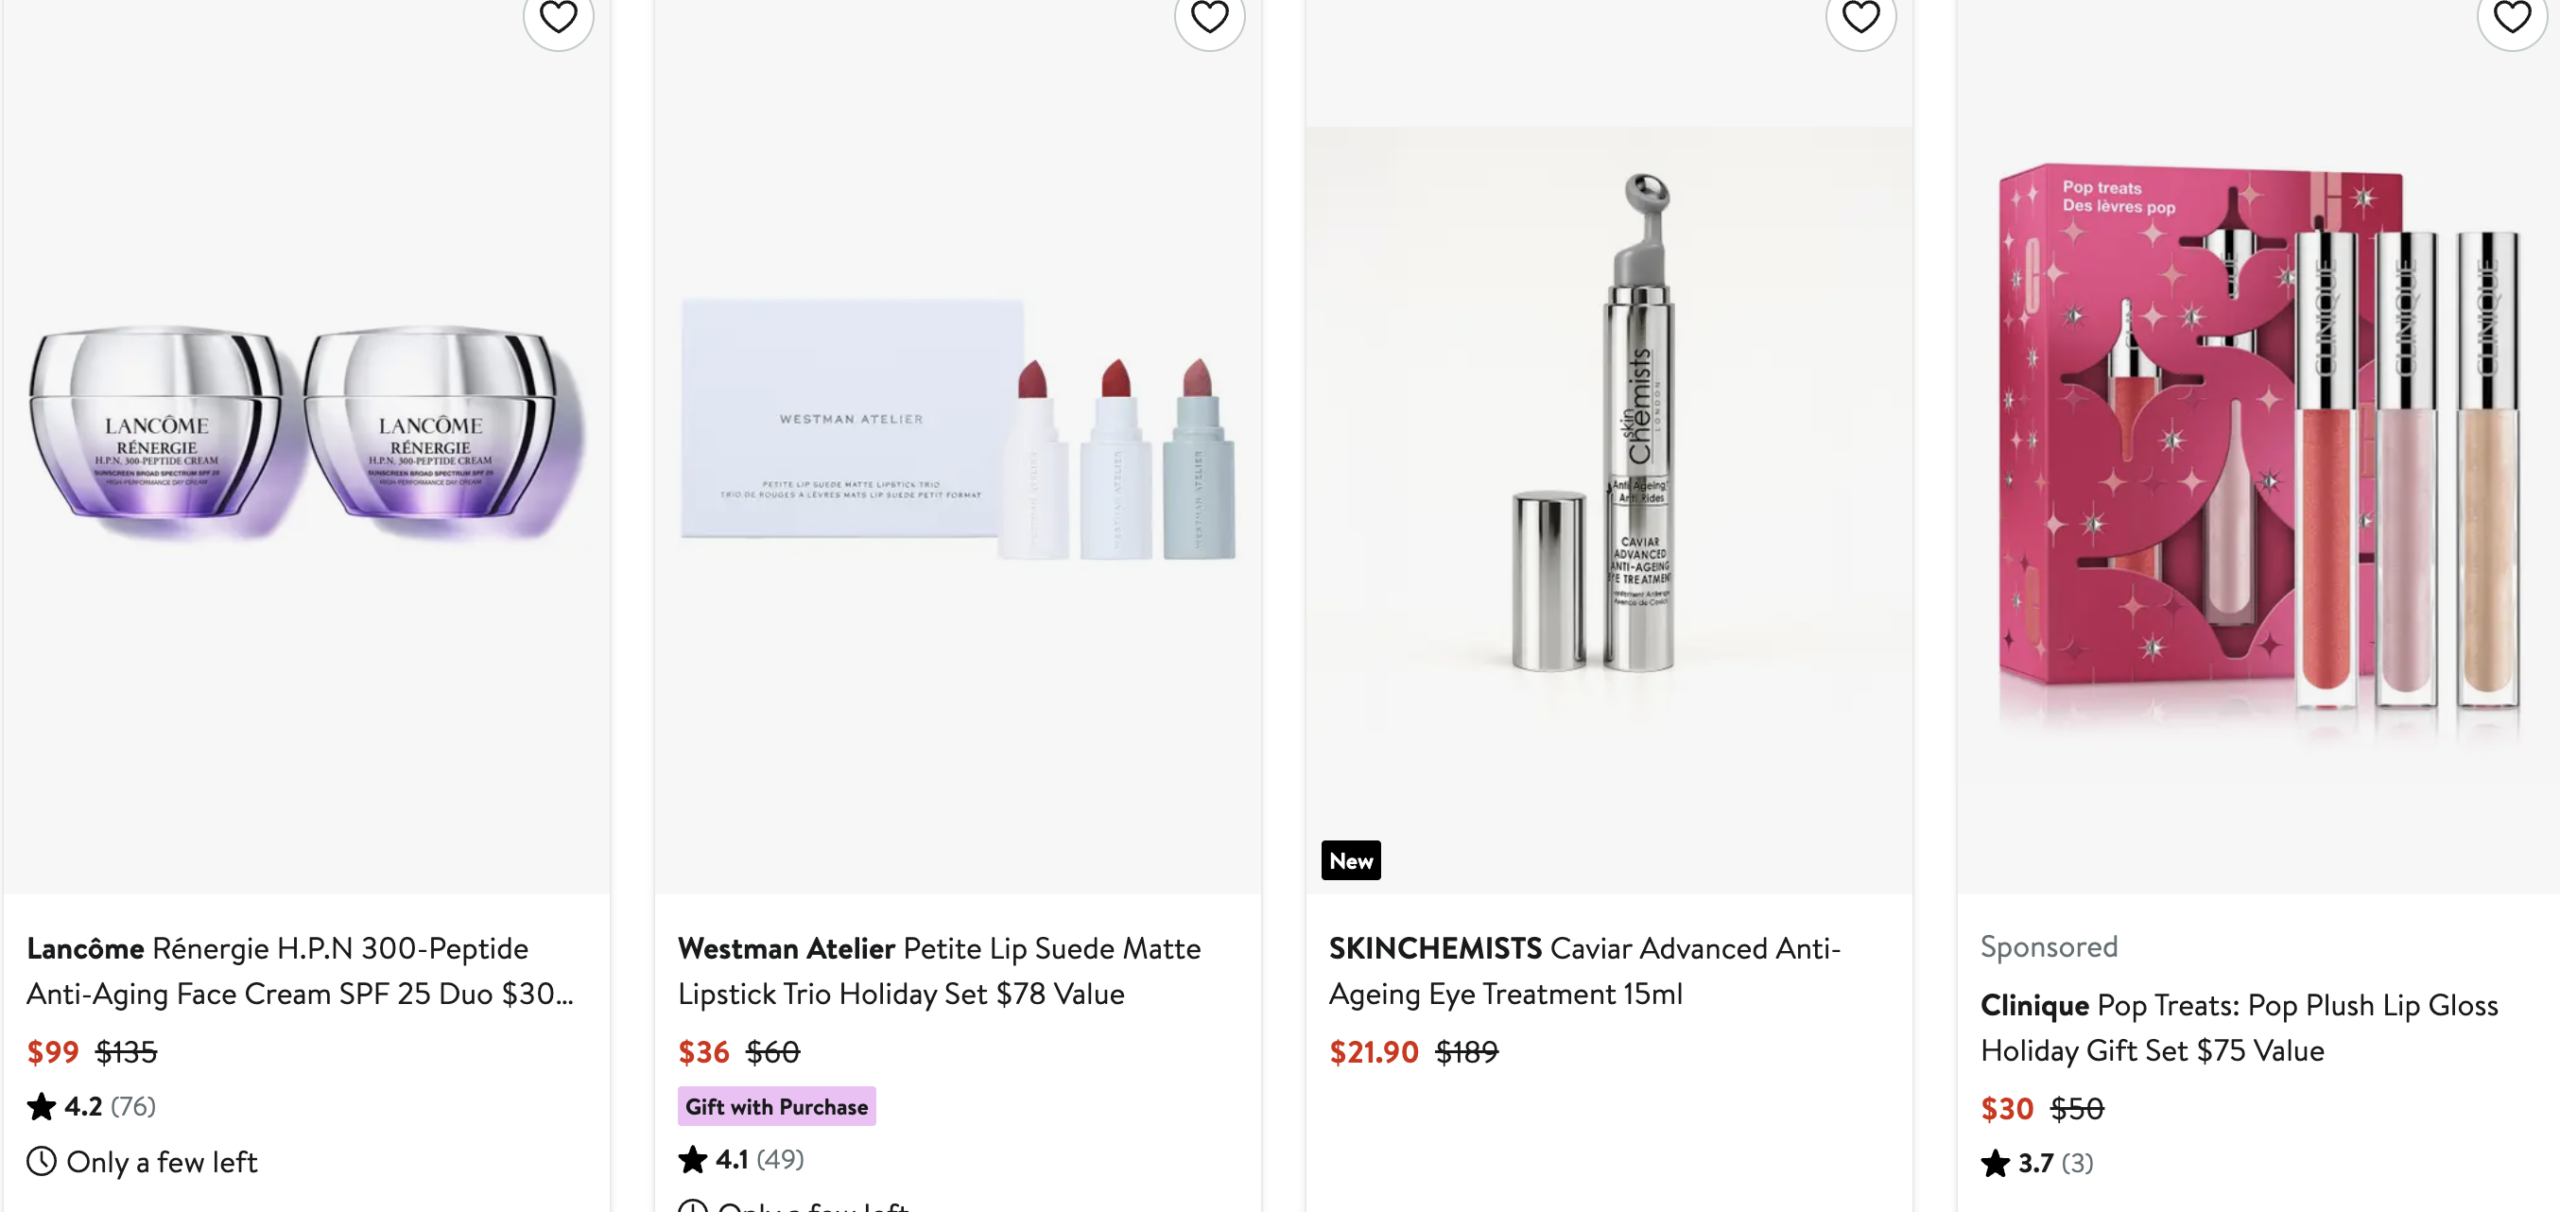The height and width of the screenshot is (1212, 2560).
Task: Open Clinique Pop Plush Lip Gloss set link
Action: coord(2239,1028)
